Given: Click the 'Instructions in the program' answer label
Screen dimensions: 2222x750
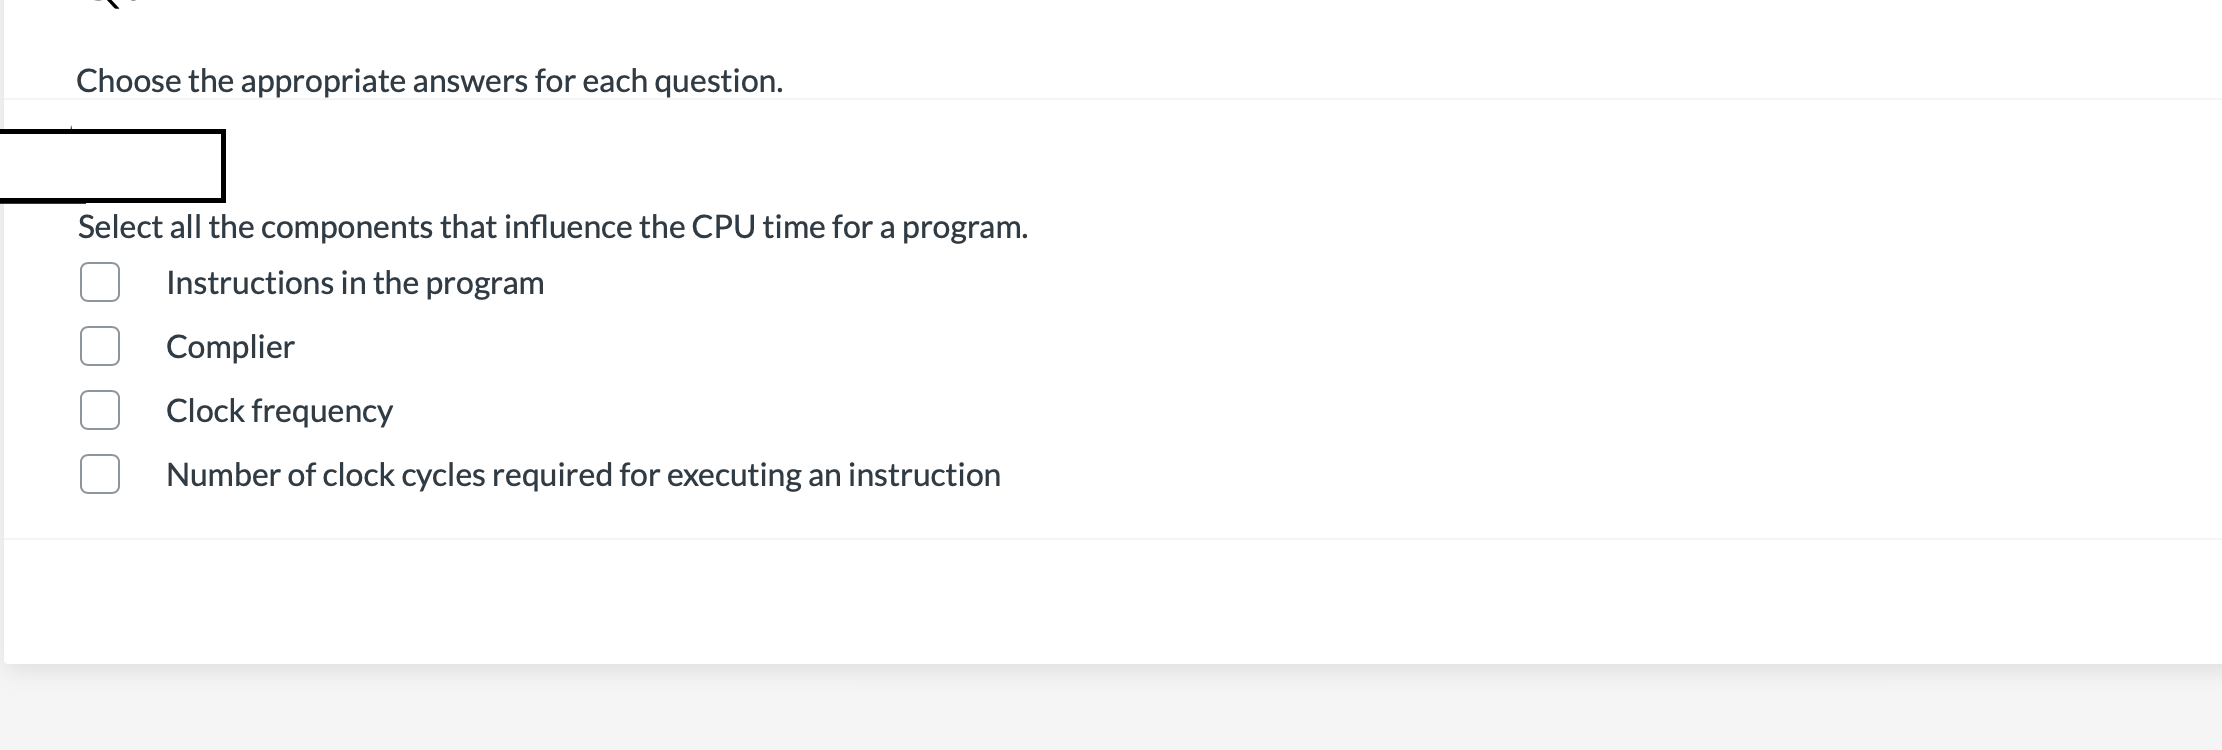Looking at the screenshot, I should [355, 283].
